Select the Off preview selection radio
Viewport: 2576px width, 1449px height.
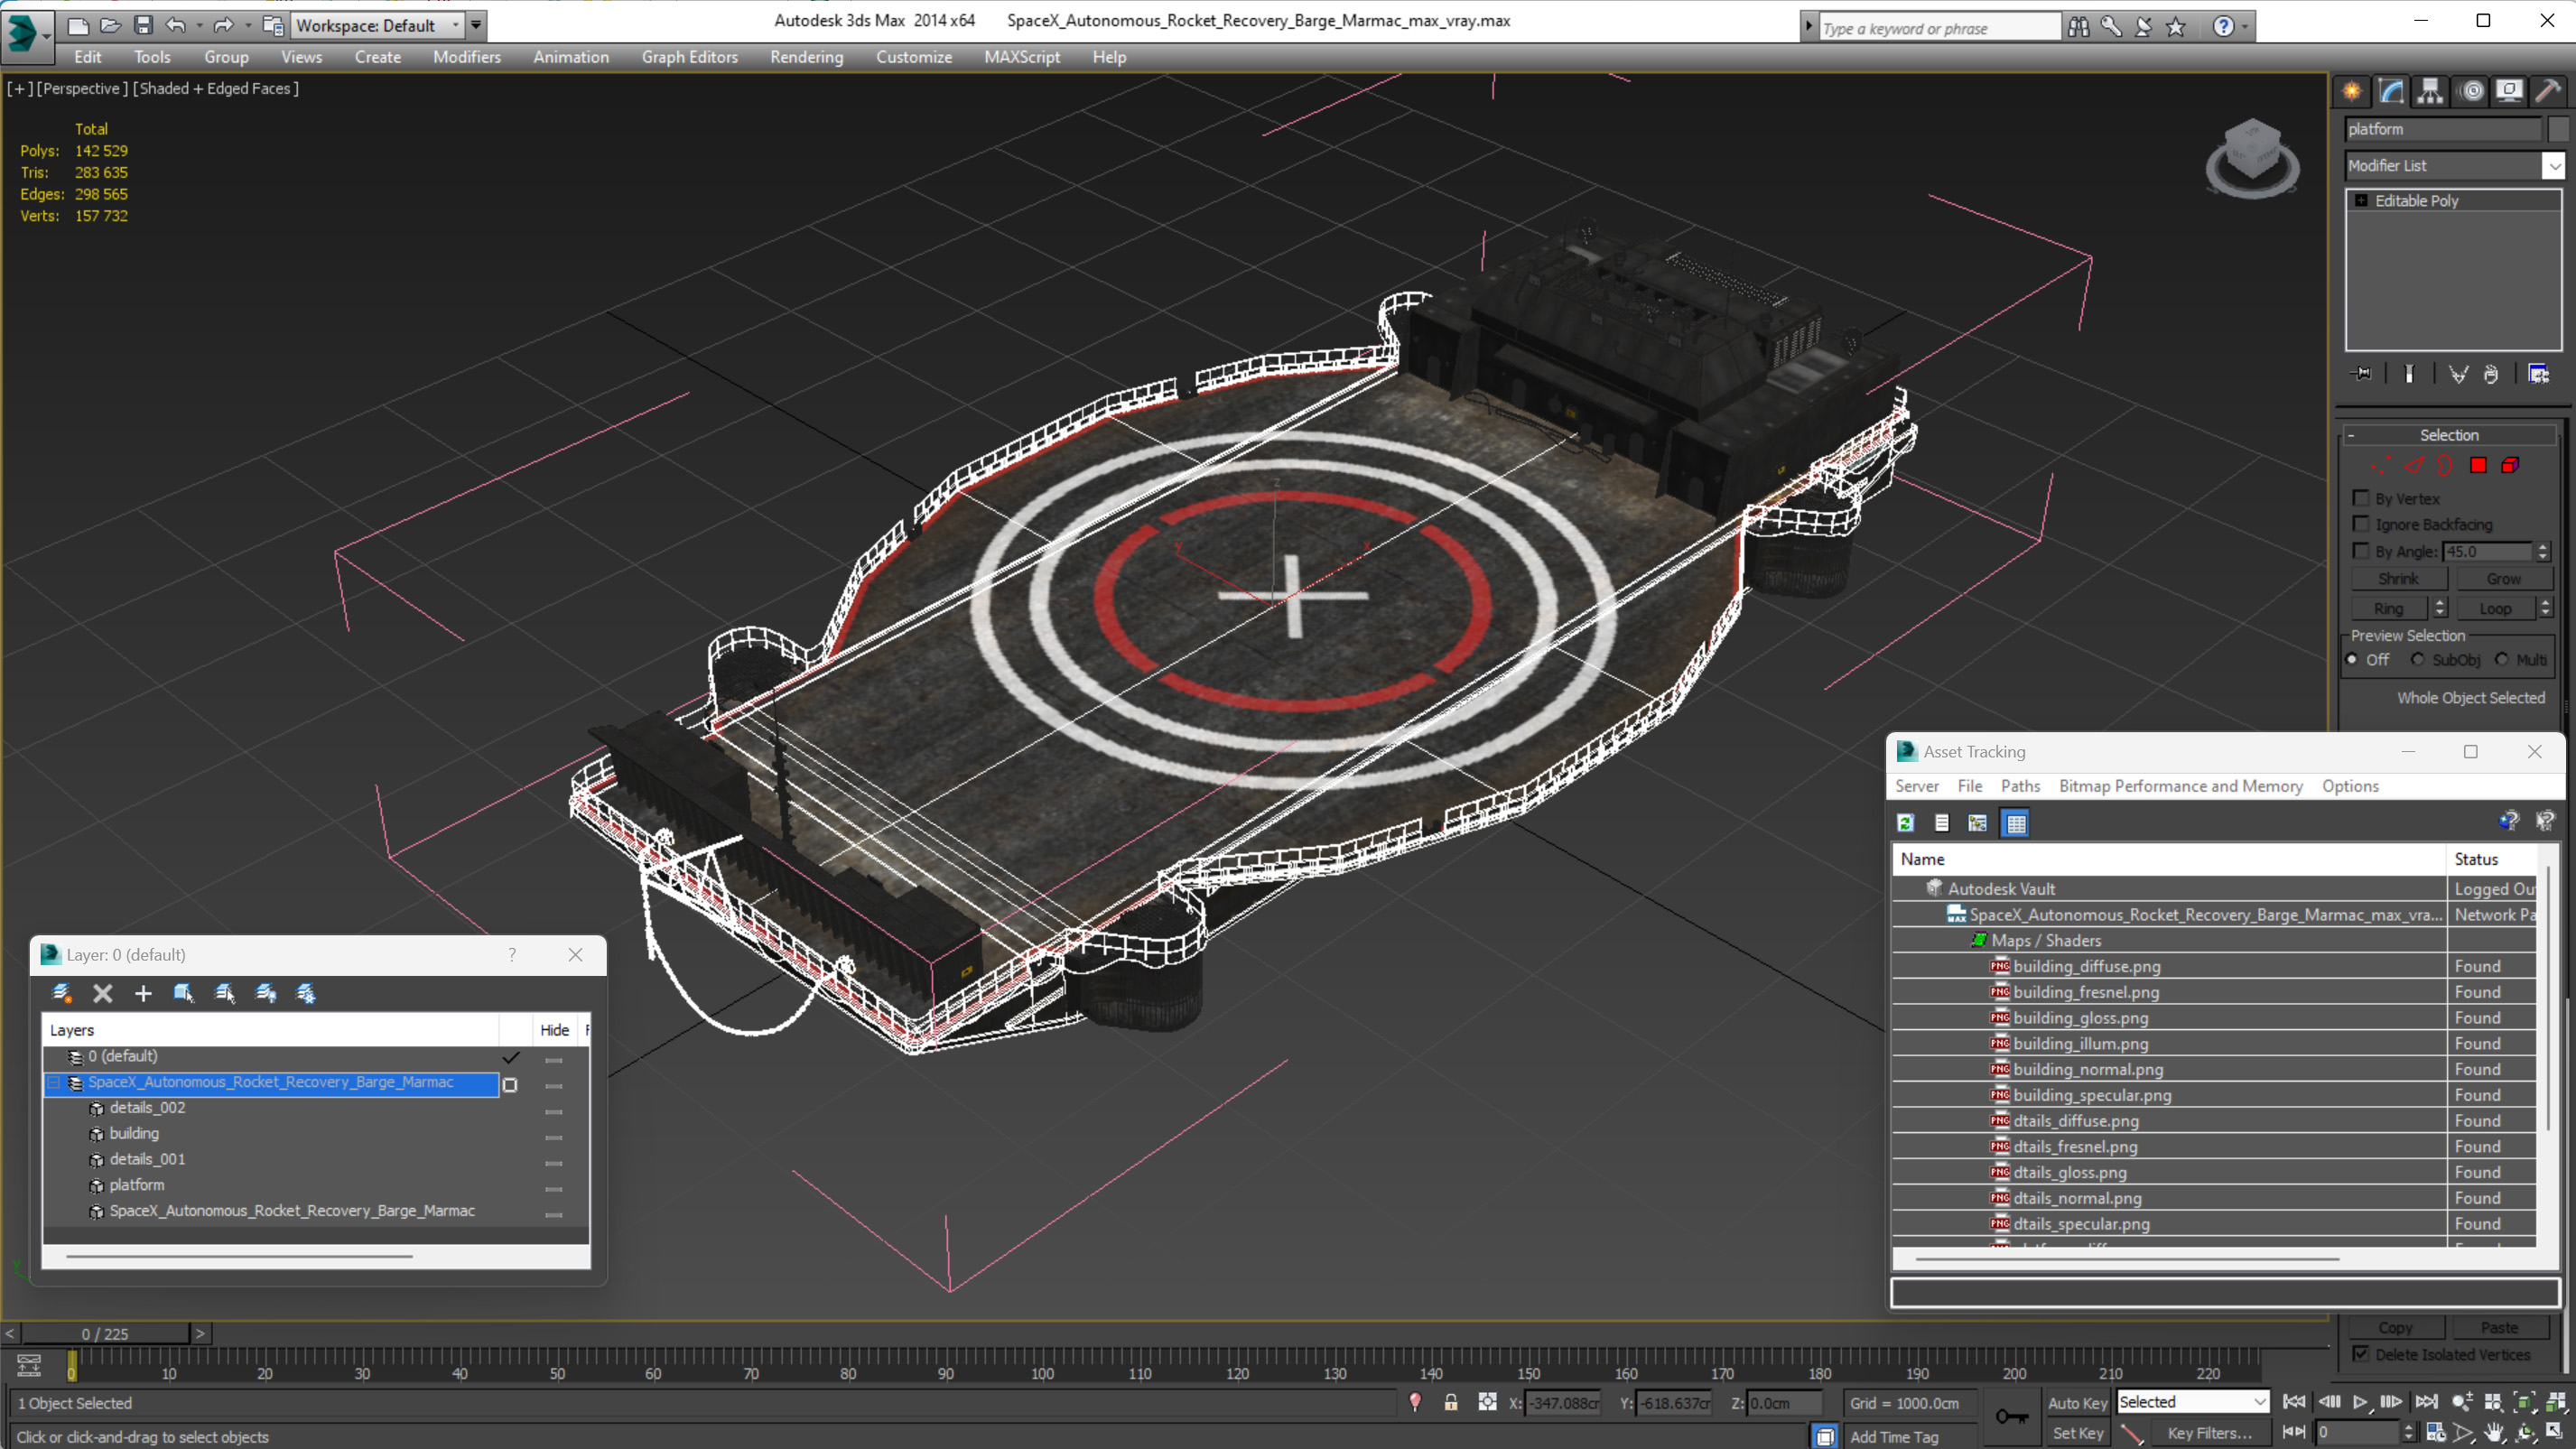2352,659
